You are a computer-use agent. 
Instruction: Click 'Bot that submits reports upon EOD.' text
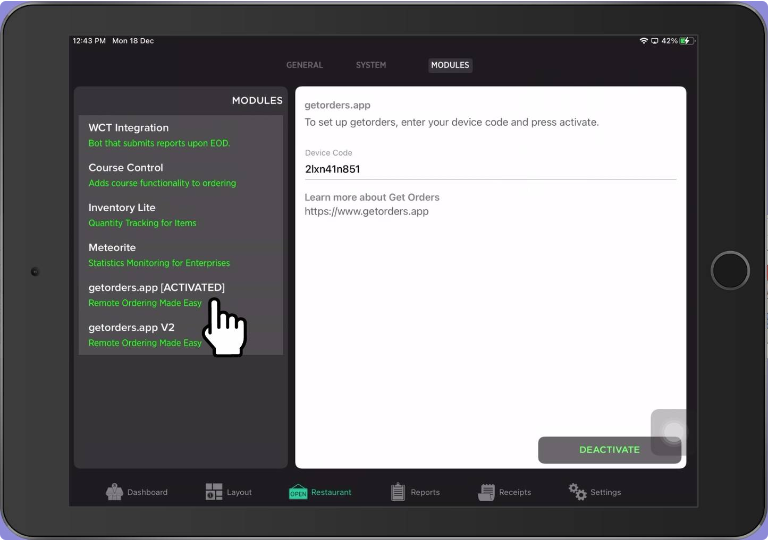coord(159,143)
